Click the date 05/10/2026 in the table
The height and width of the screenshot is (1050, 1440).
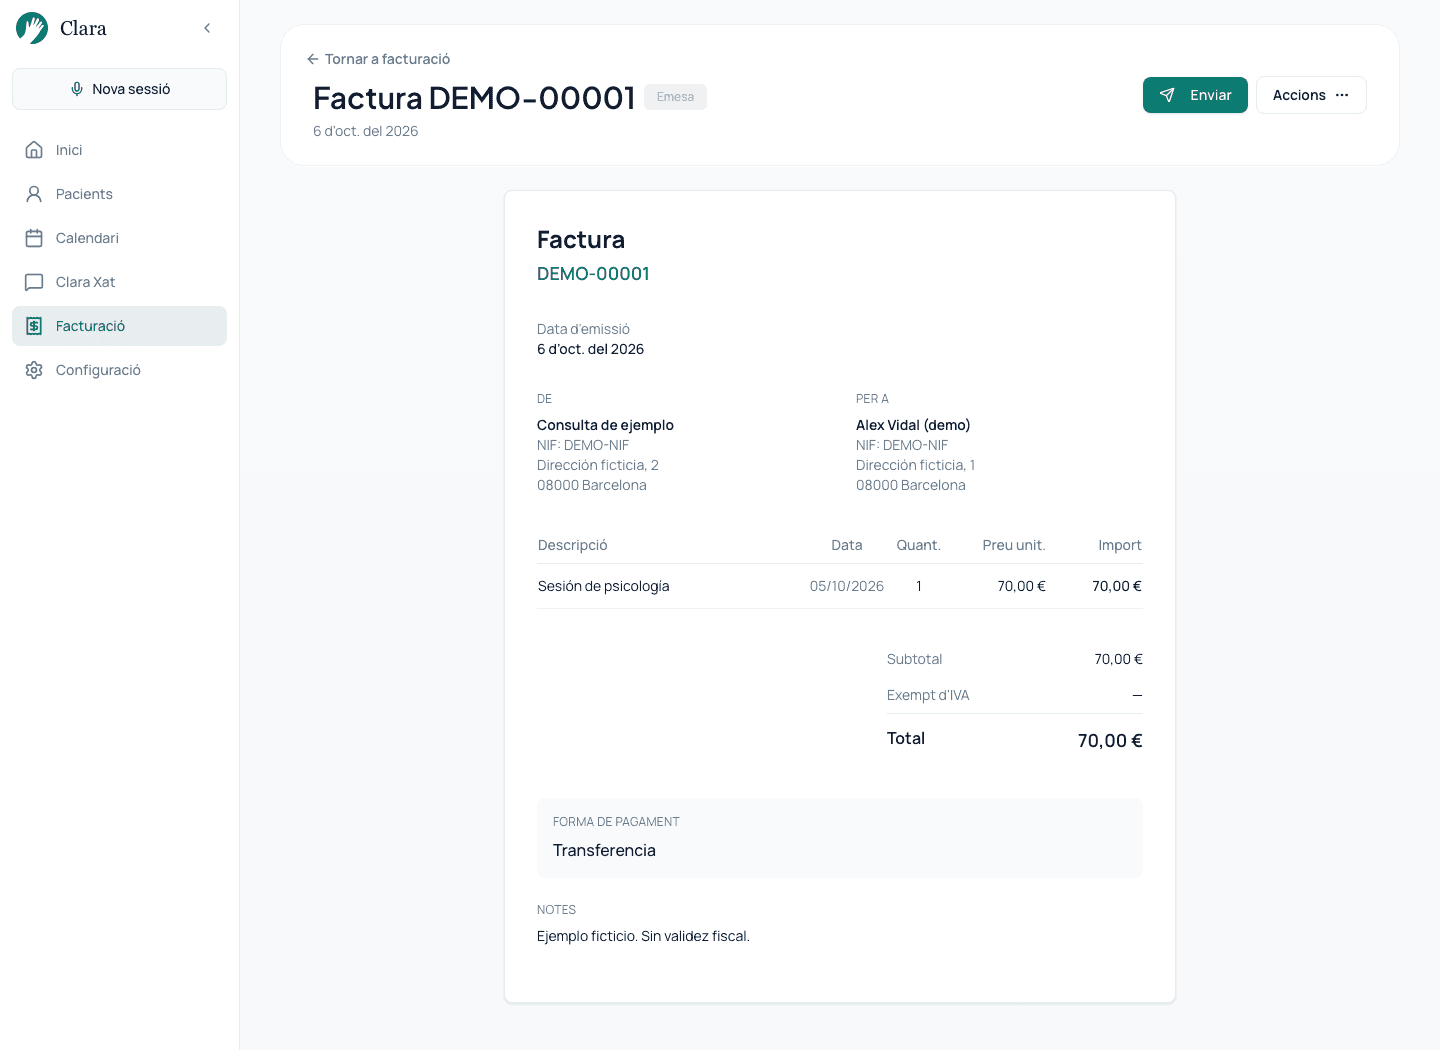pyautogui.click(x=847, y=586)
